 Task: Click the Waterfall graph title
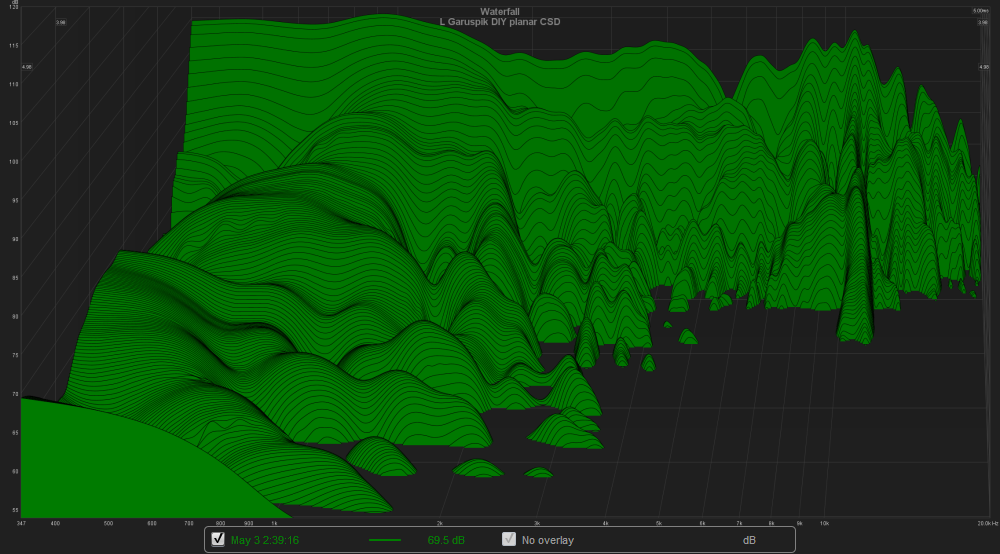coord(500,11)
